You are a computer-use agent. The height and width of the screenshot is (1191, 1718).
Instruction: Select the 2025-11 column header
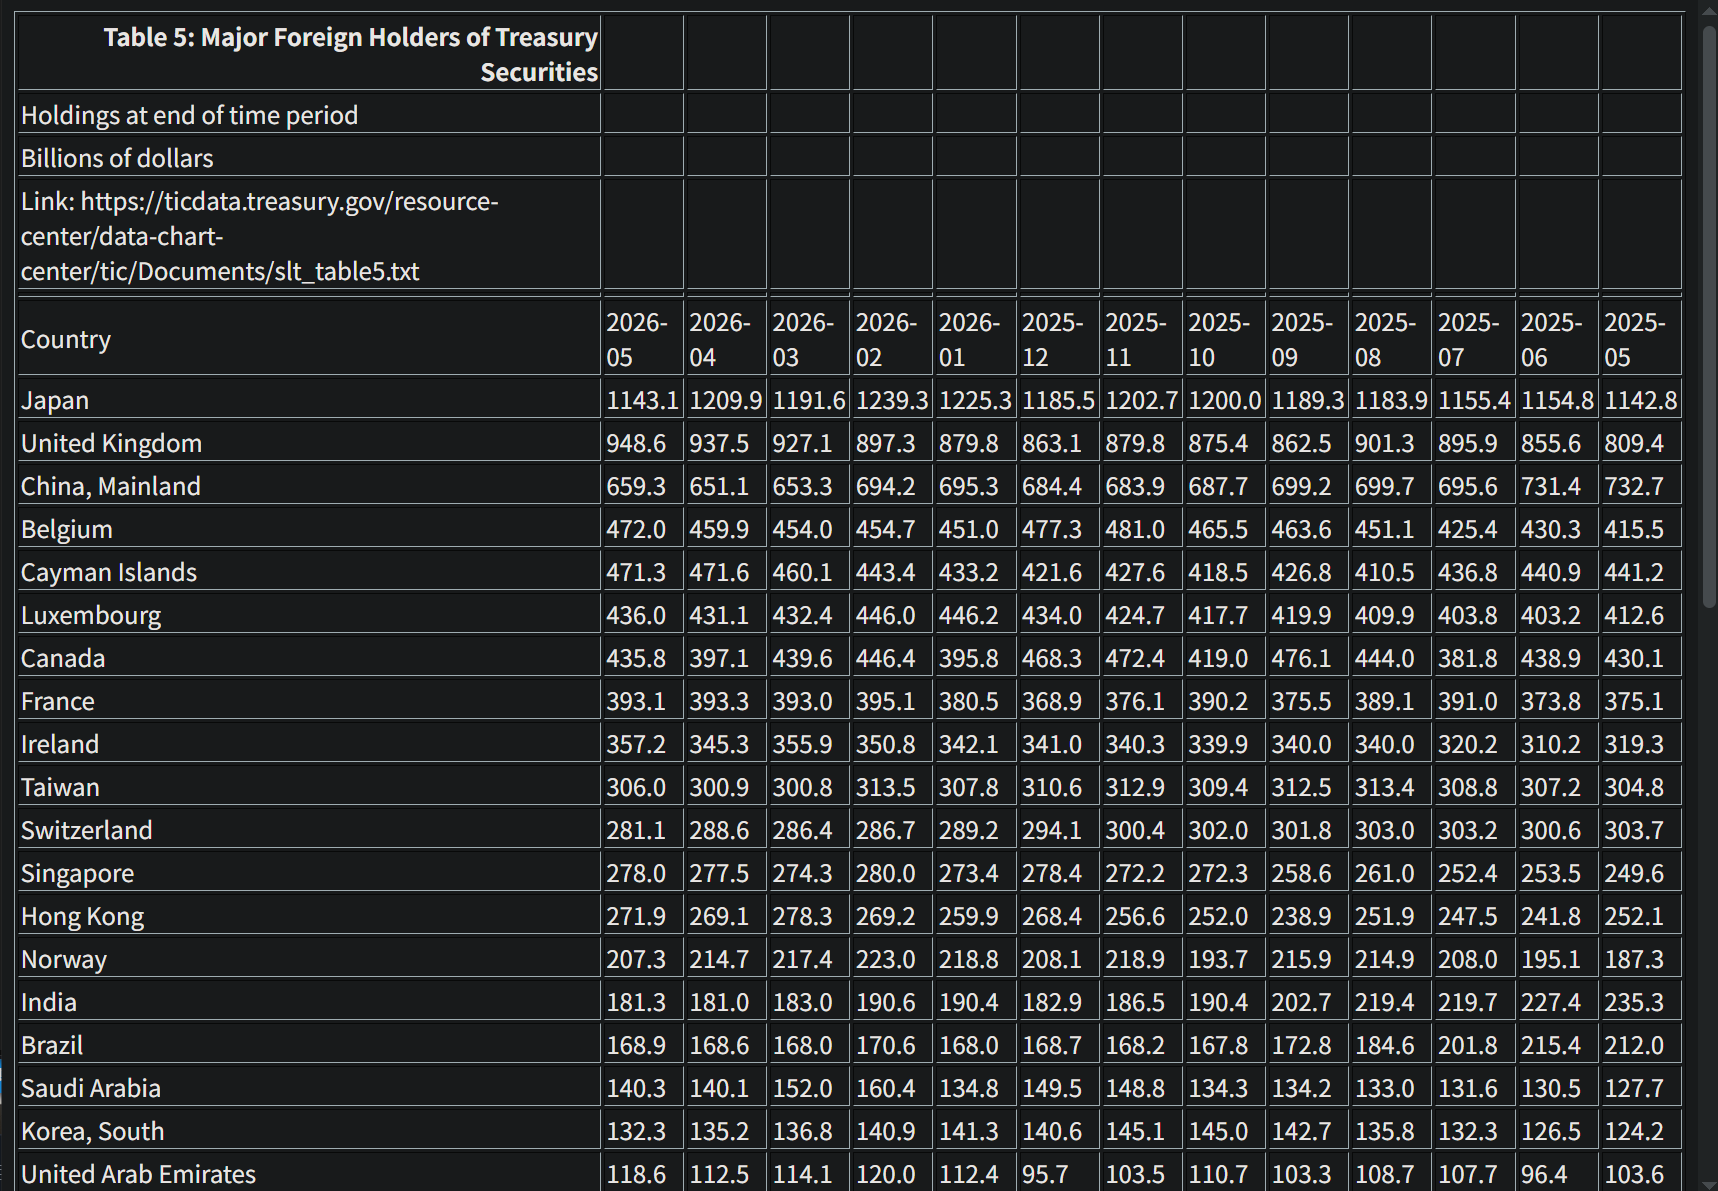pyautogui.click(x=1142, y=339)
